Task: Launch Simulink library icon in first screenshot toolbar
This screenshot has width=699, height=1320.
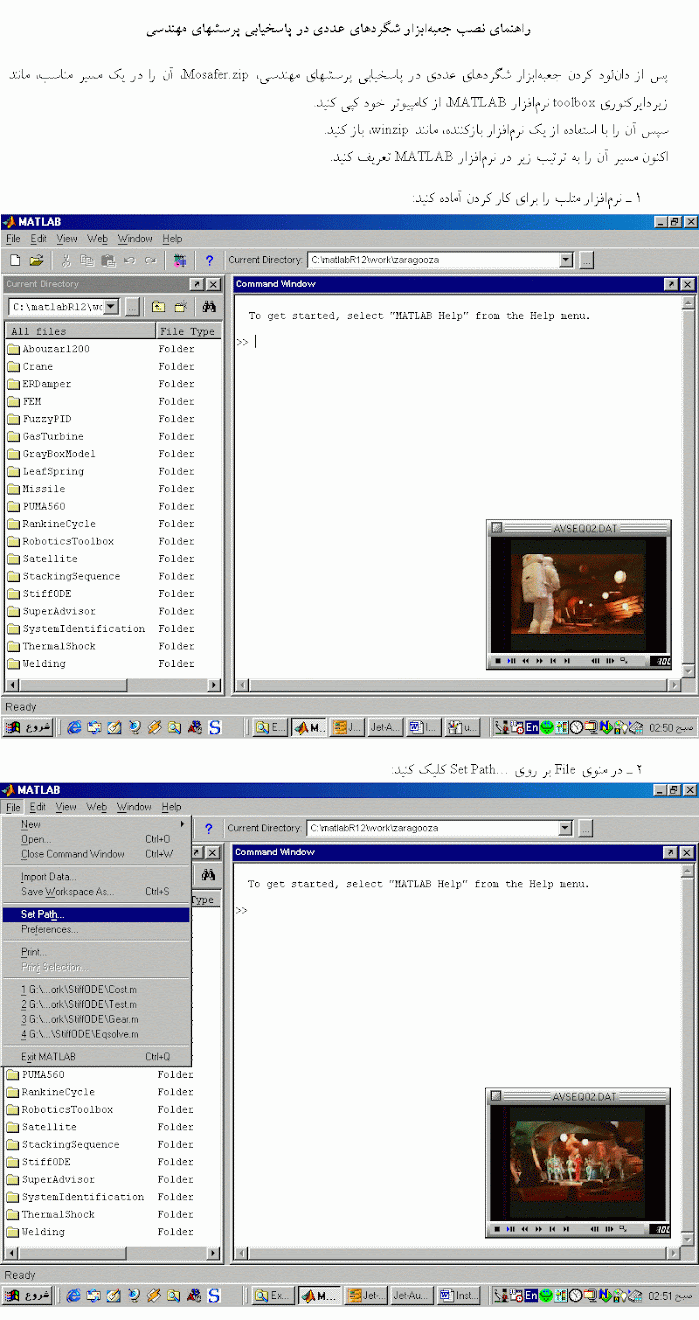Action: point(180,260)
